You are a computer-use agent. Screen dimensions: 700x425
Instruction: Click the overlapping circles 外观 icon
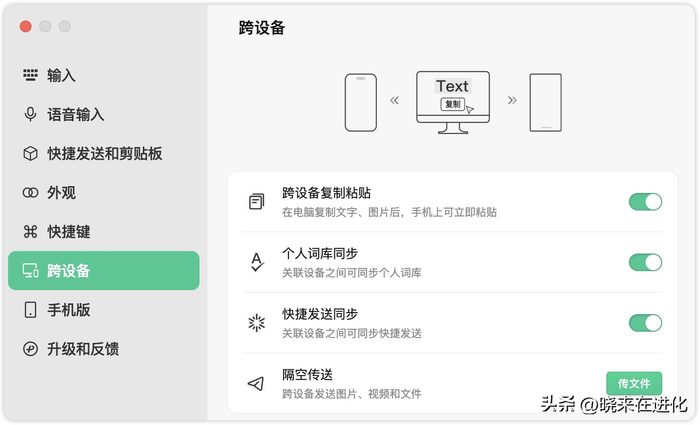30,192
